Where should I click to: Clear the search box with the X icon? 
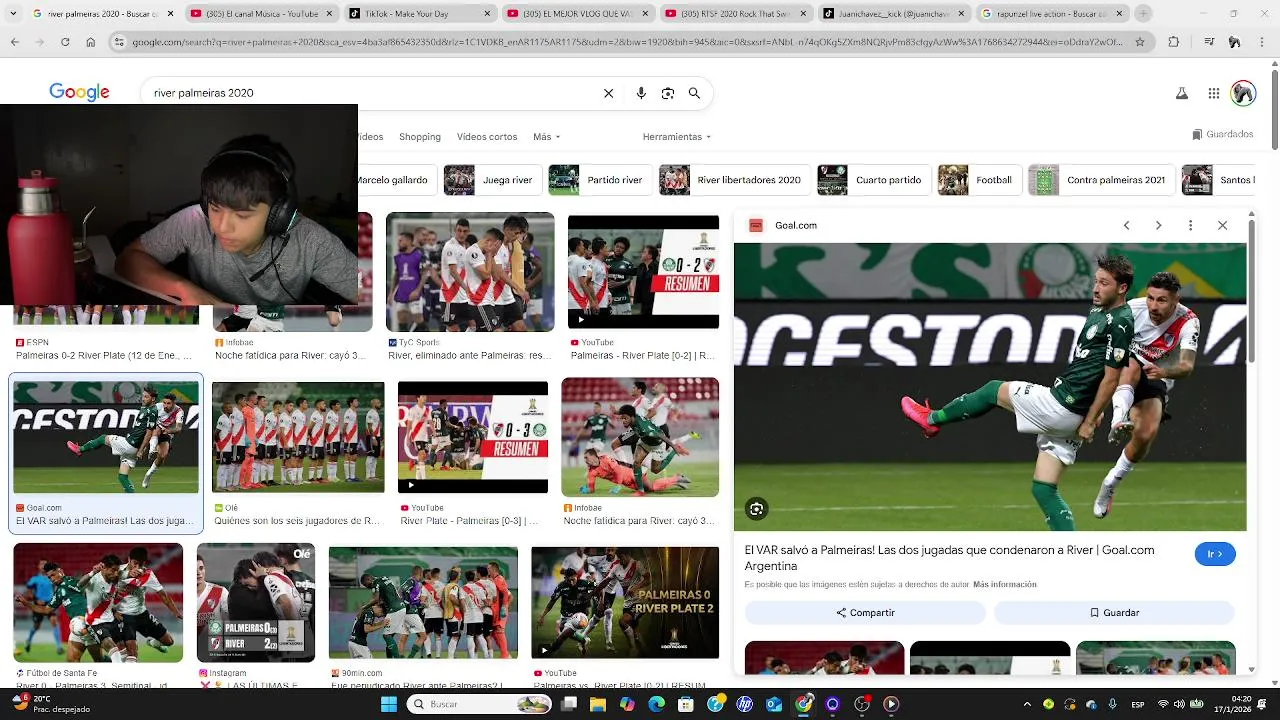[608, 93]
